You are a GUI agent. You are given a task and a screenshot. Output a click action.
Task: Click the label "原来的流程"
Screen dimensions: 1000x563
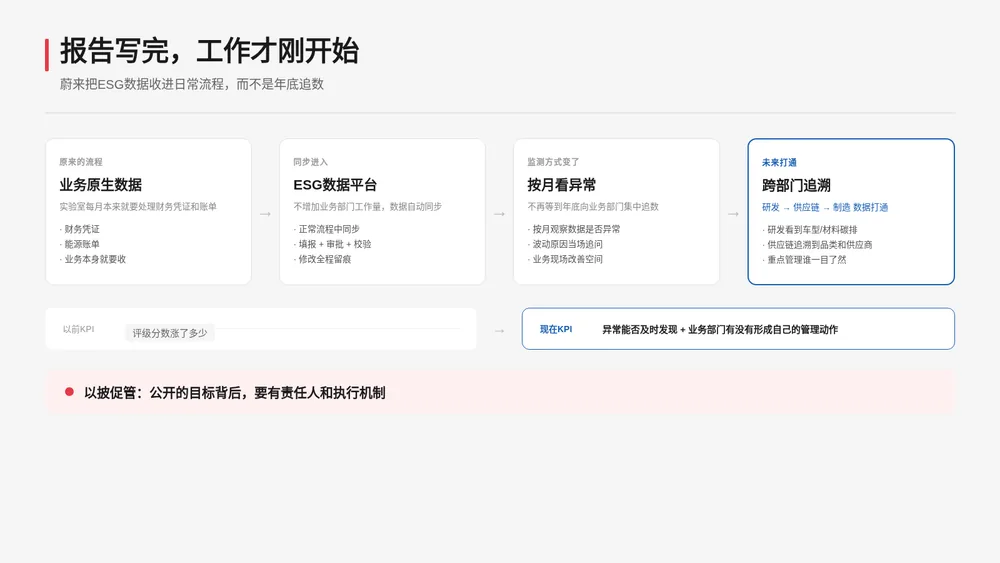point(81,162)
